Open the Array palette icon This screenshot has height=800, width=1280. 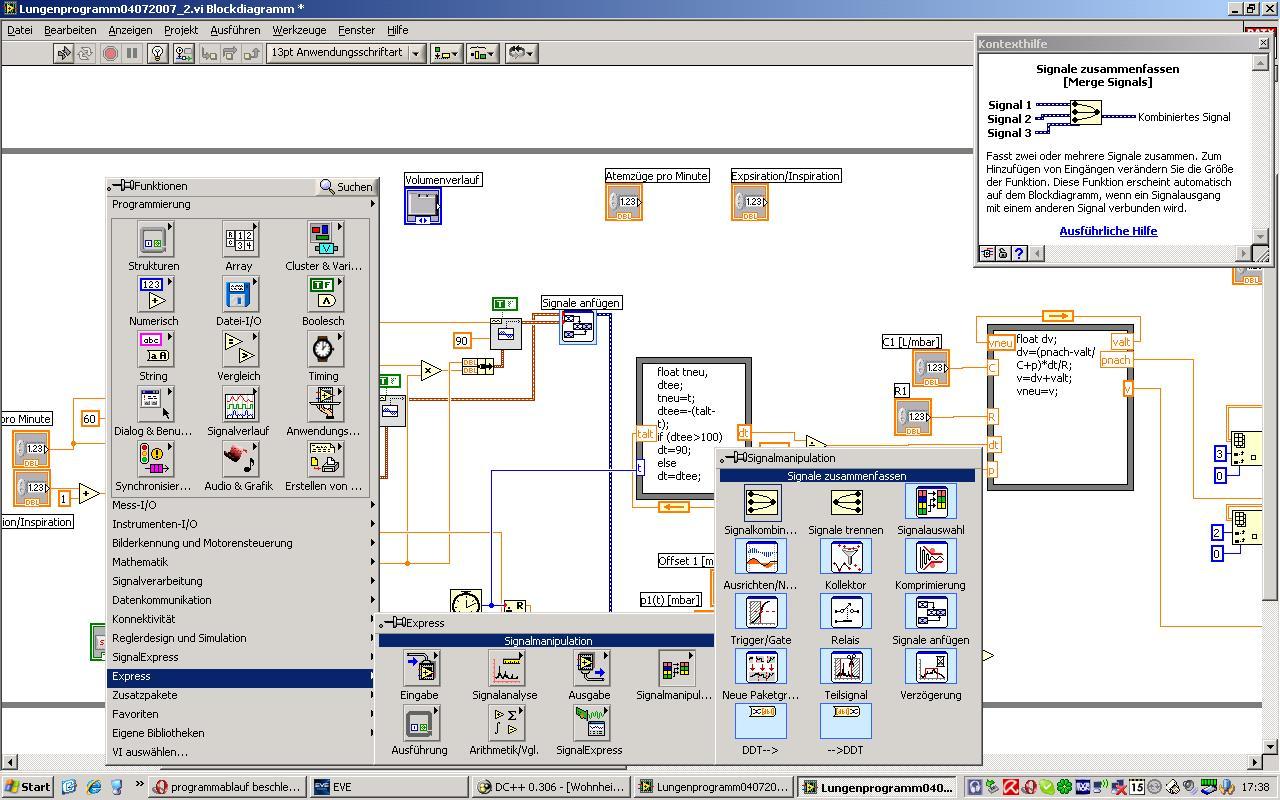pos(239,240)
